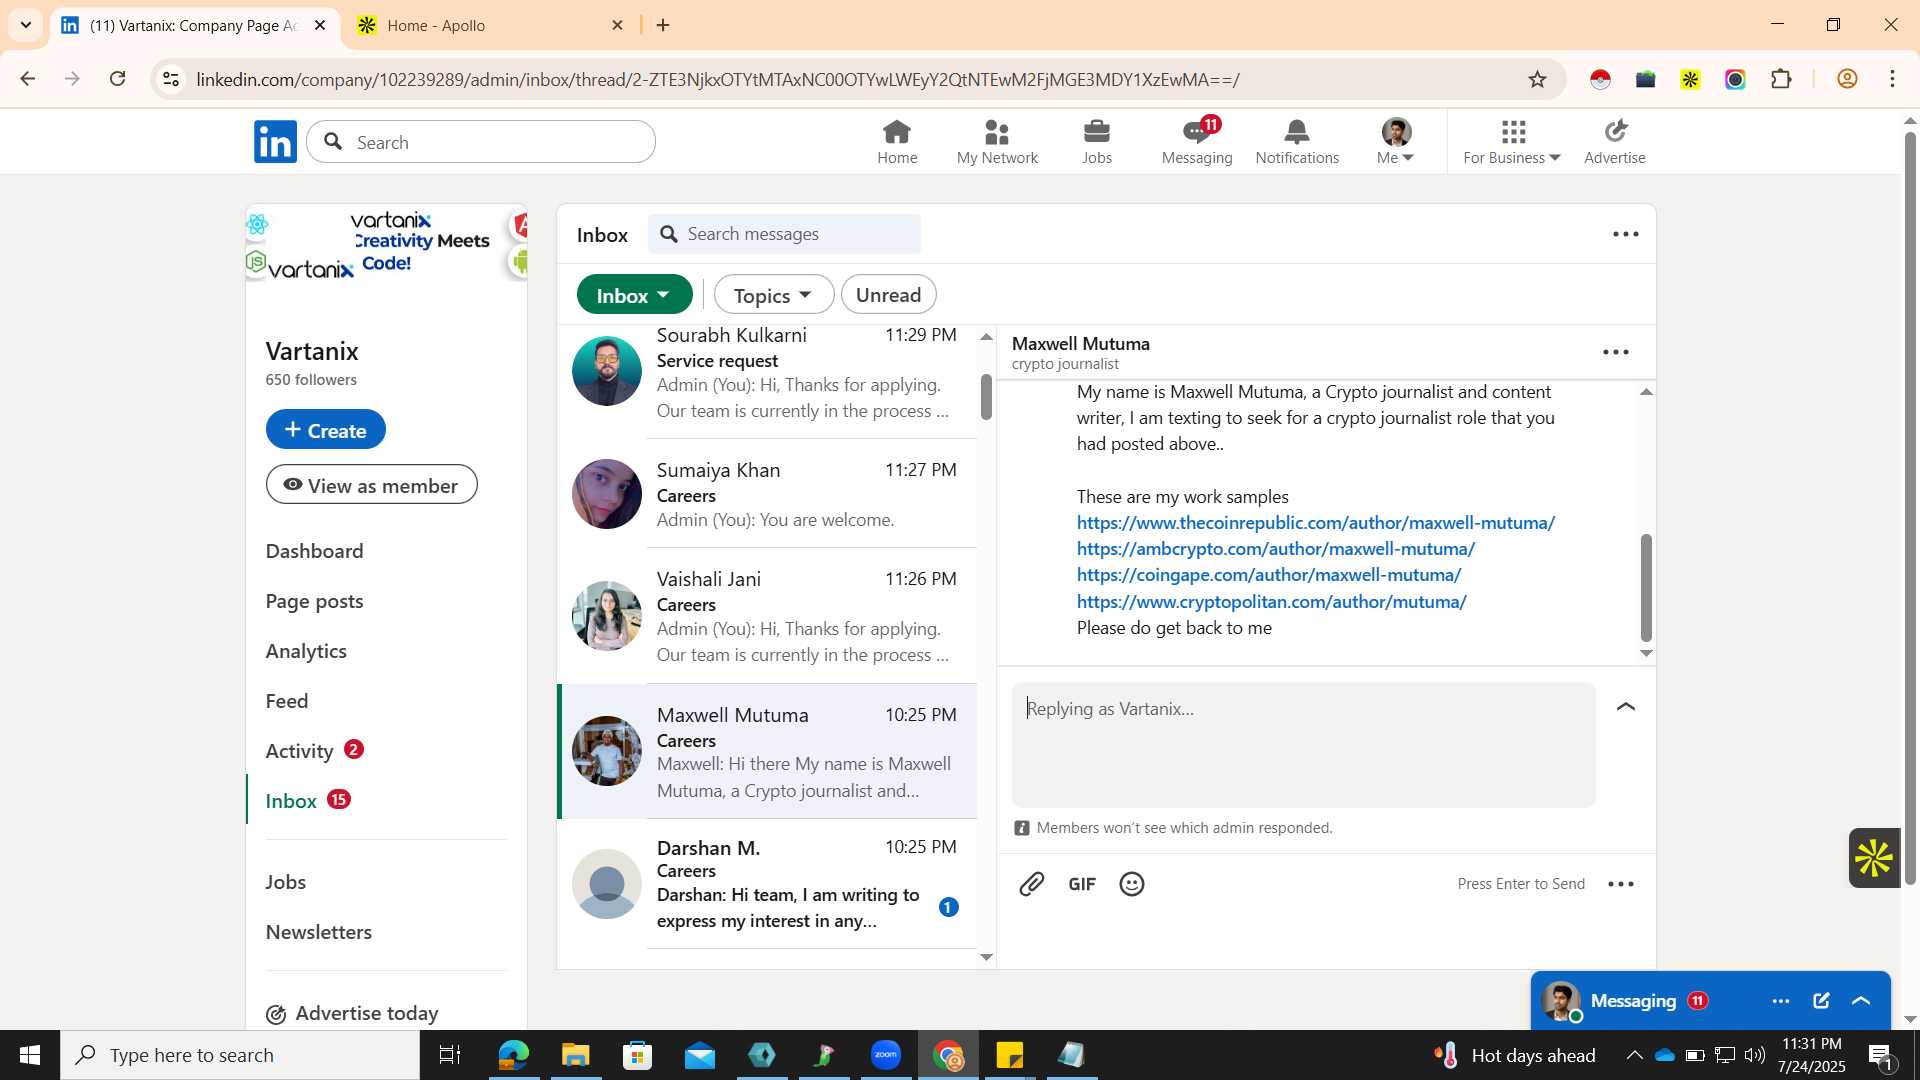Toggle the Unread filter
Viewport: 1920px width, 1080px height.
888,295
